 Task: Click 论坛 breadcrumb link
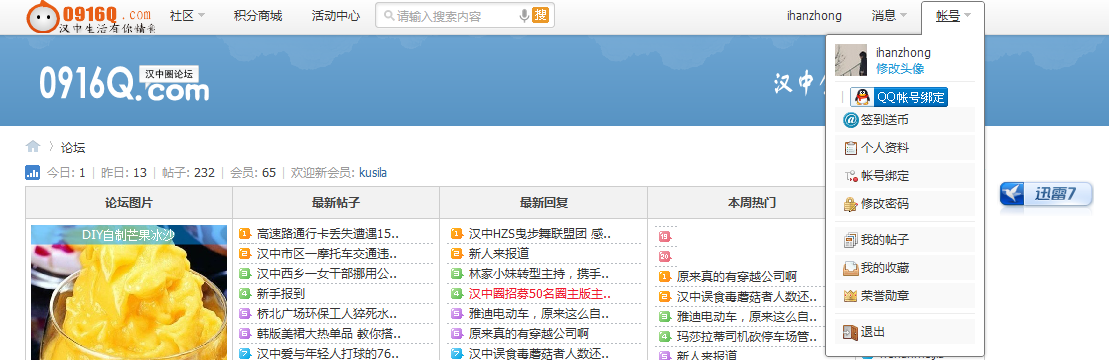(73, 147)
